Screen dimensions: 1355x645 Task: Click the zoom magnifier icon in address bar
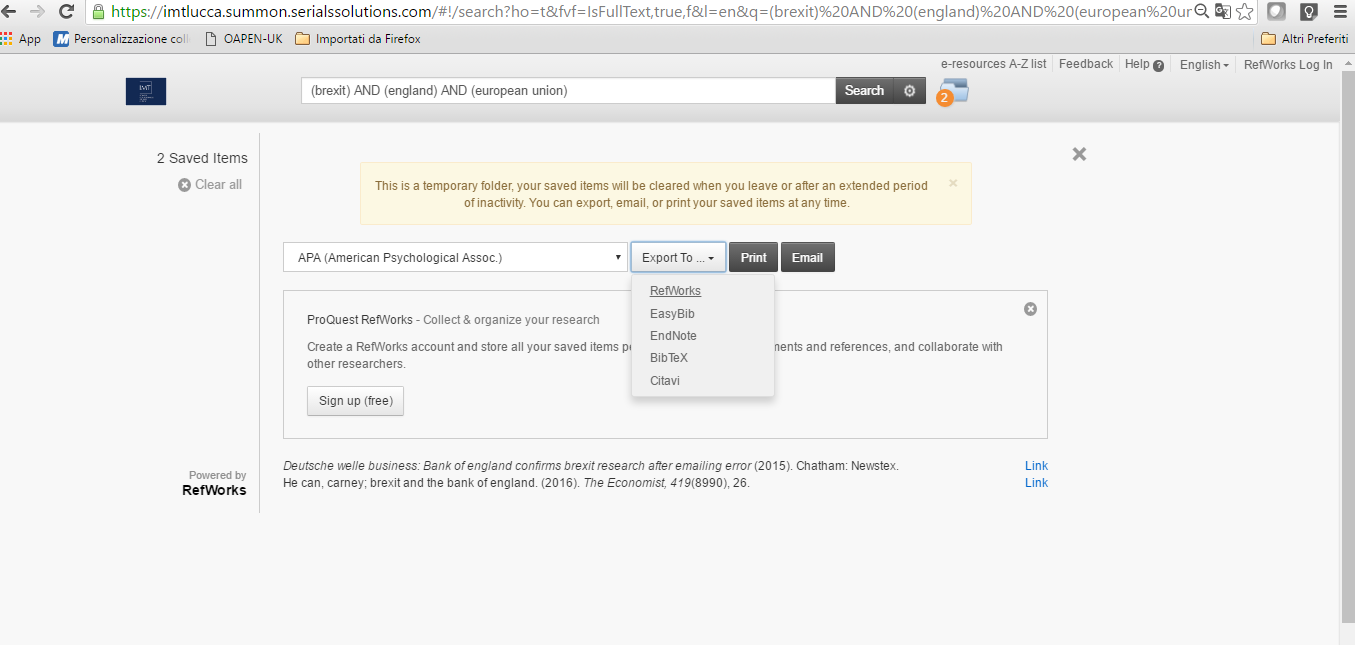click(1202, 12)
